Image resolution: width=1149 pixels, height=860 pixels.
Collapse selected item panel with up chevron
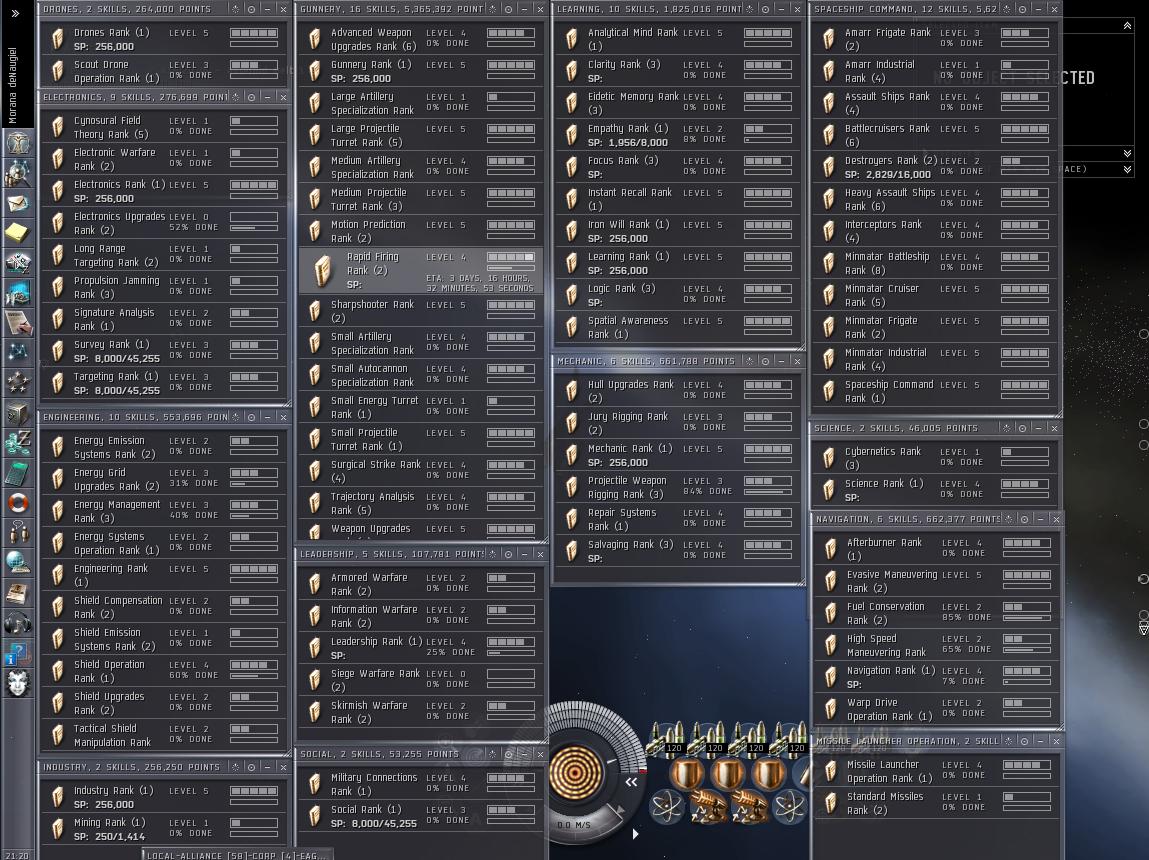coord(1127,26)
